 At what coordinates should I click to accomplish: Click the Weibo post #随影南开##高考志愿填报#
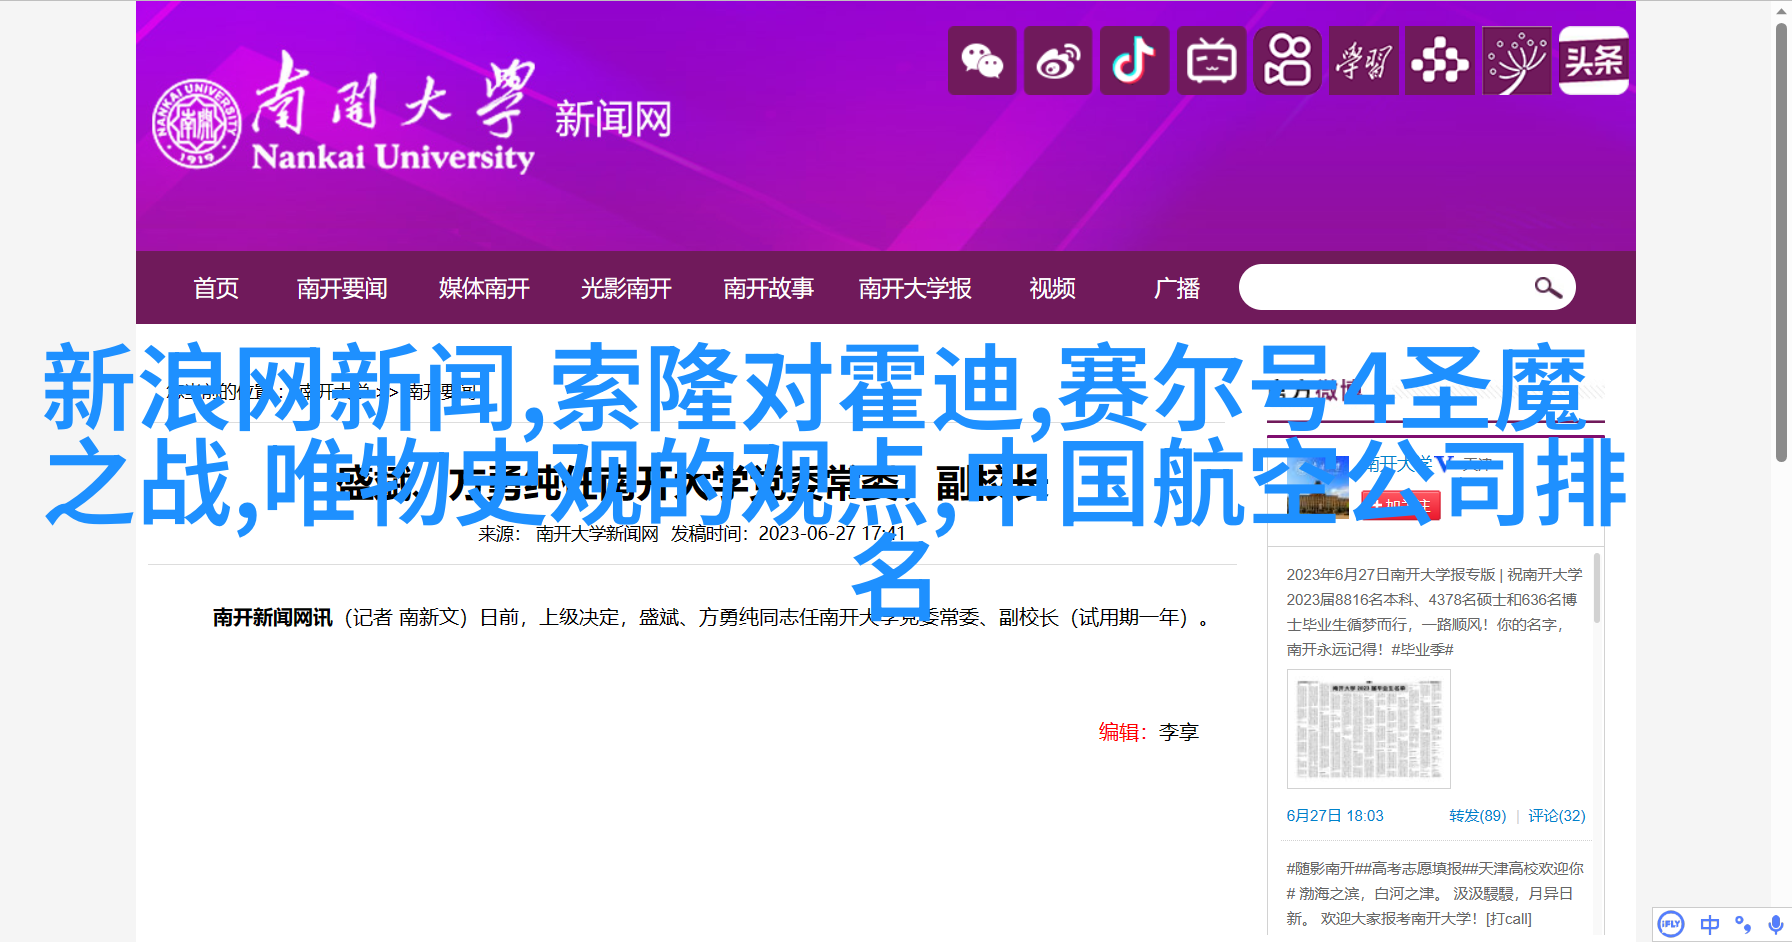tap(1434, 893)
